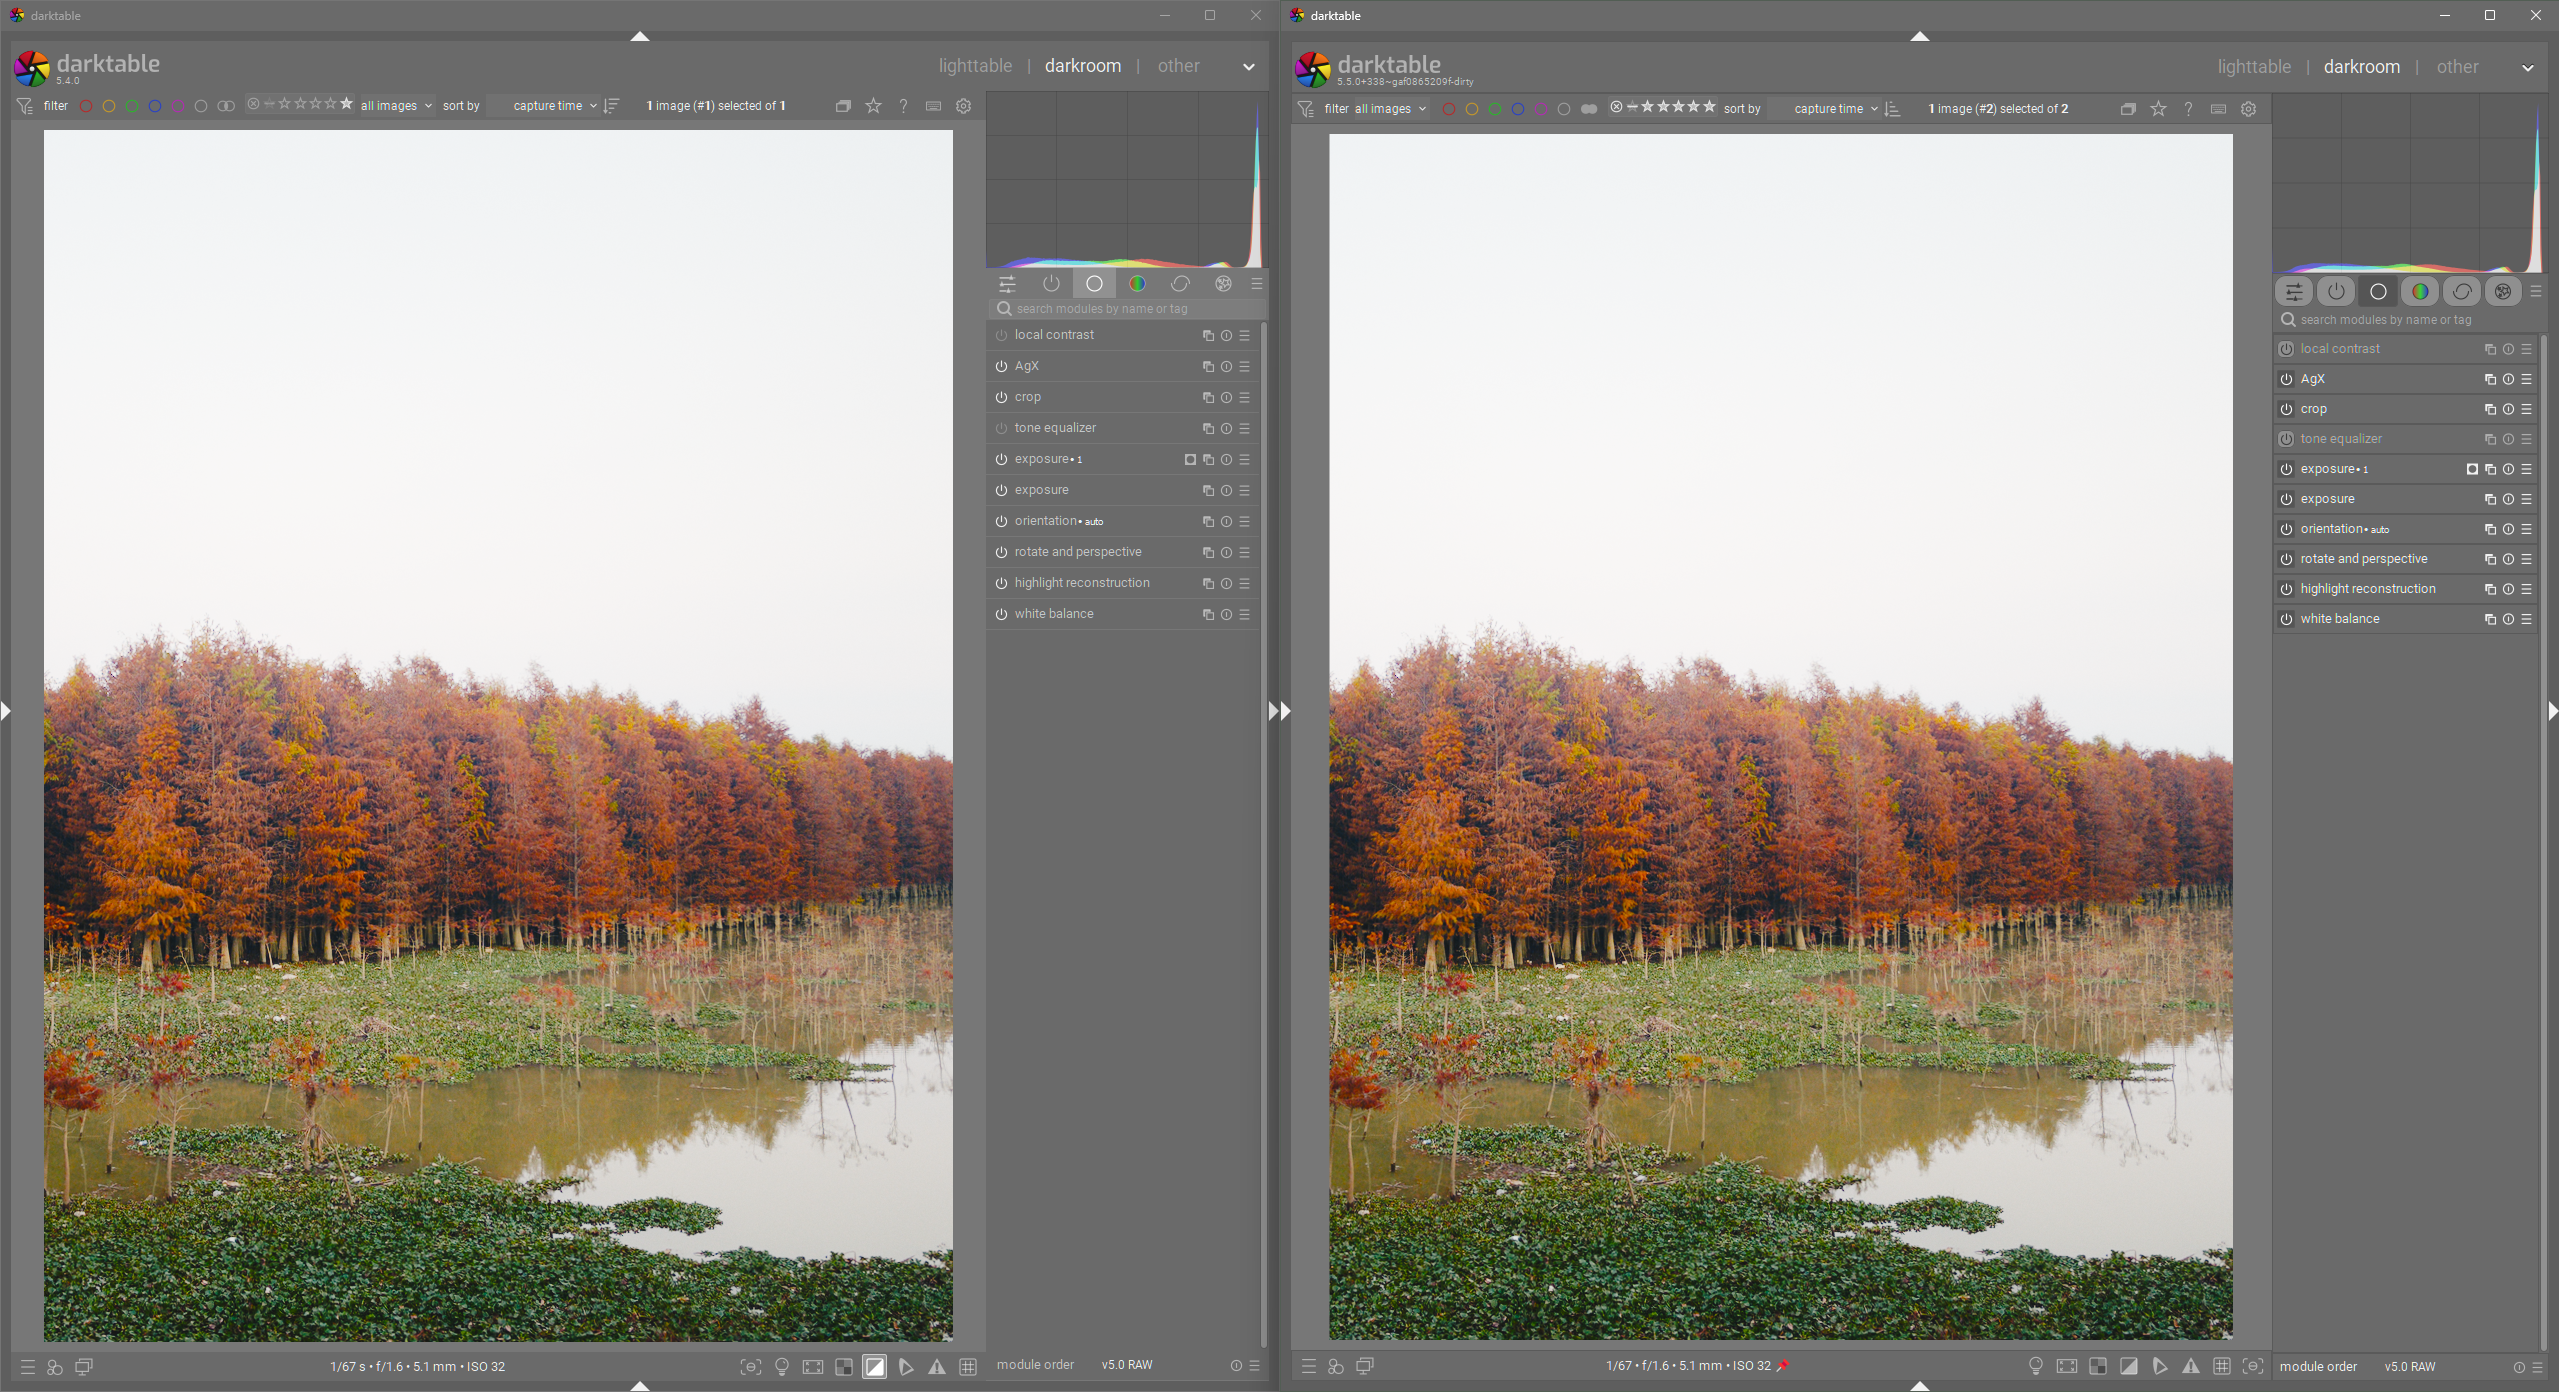2559x1392 pixels.
Task: Expand view chevron next to 'other', right window
Action: tap(2528, 68)
